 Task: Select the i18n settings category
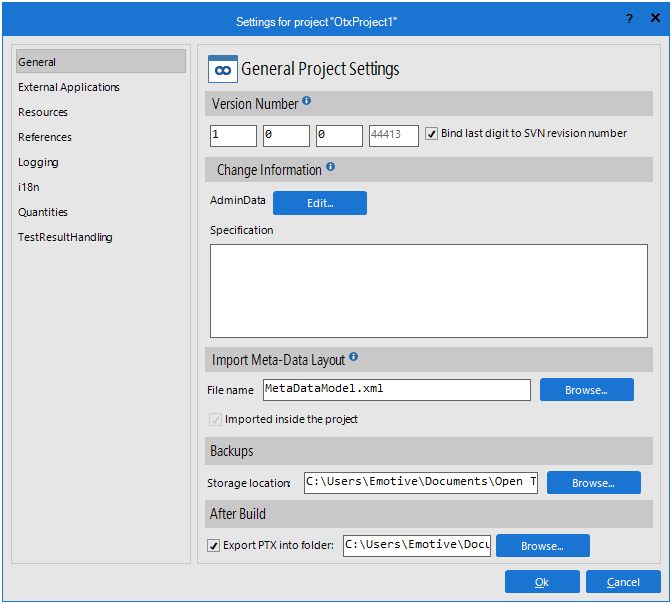[29, 187]
